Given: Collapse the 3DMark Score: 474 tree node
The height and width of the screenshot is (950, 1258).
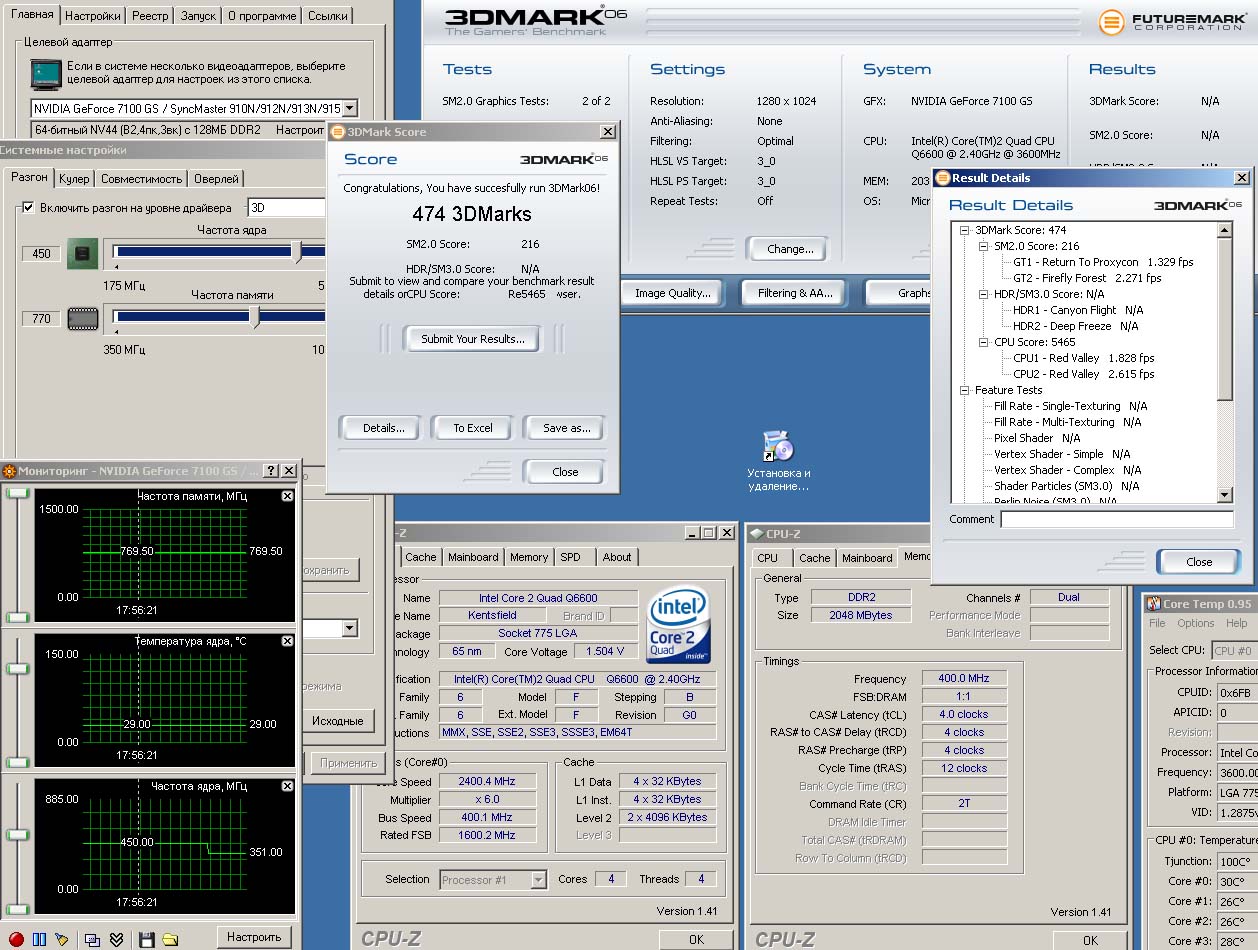Looking at the screenshot, I should (965, 230).
